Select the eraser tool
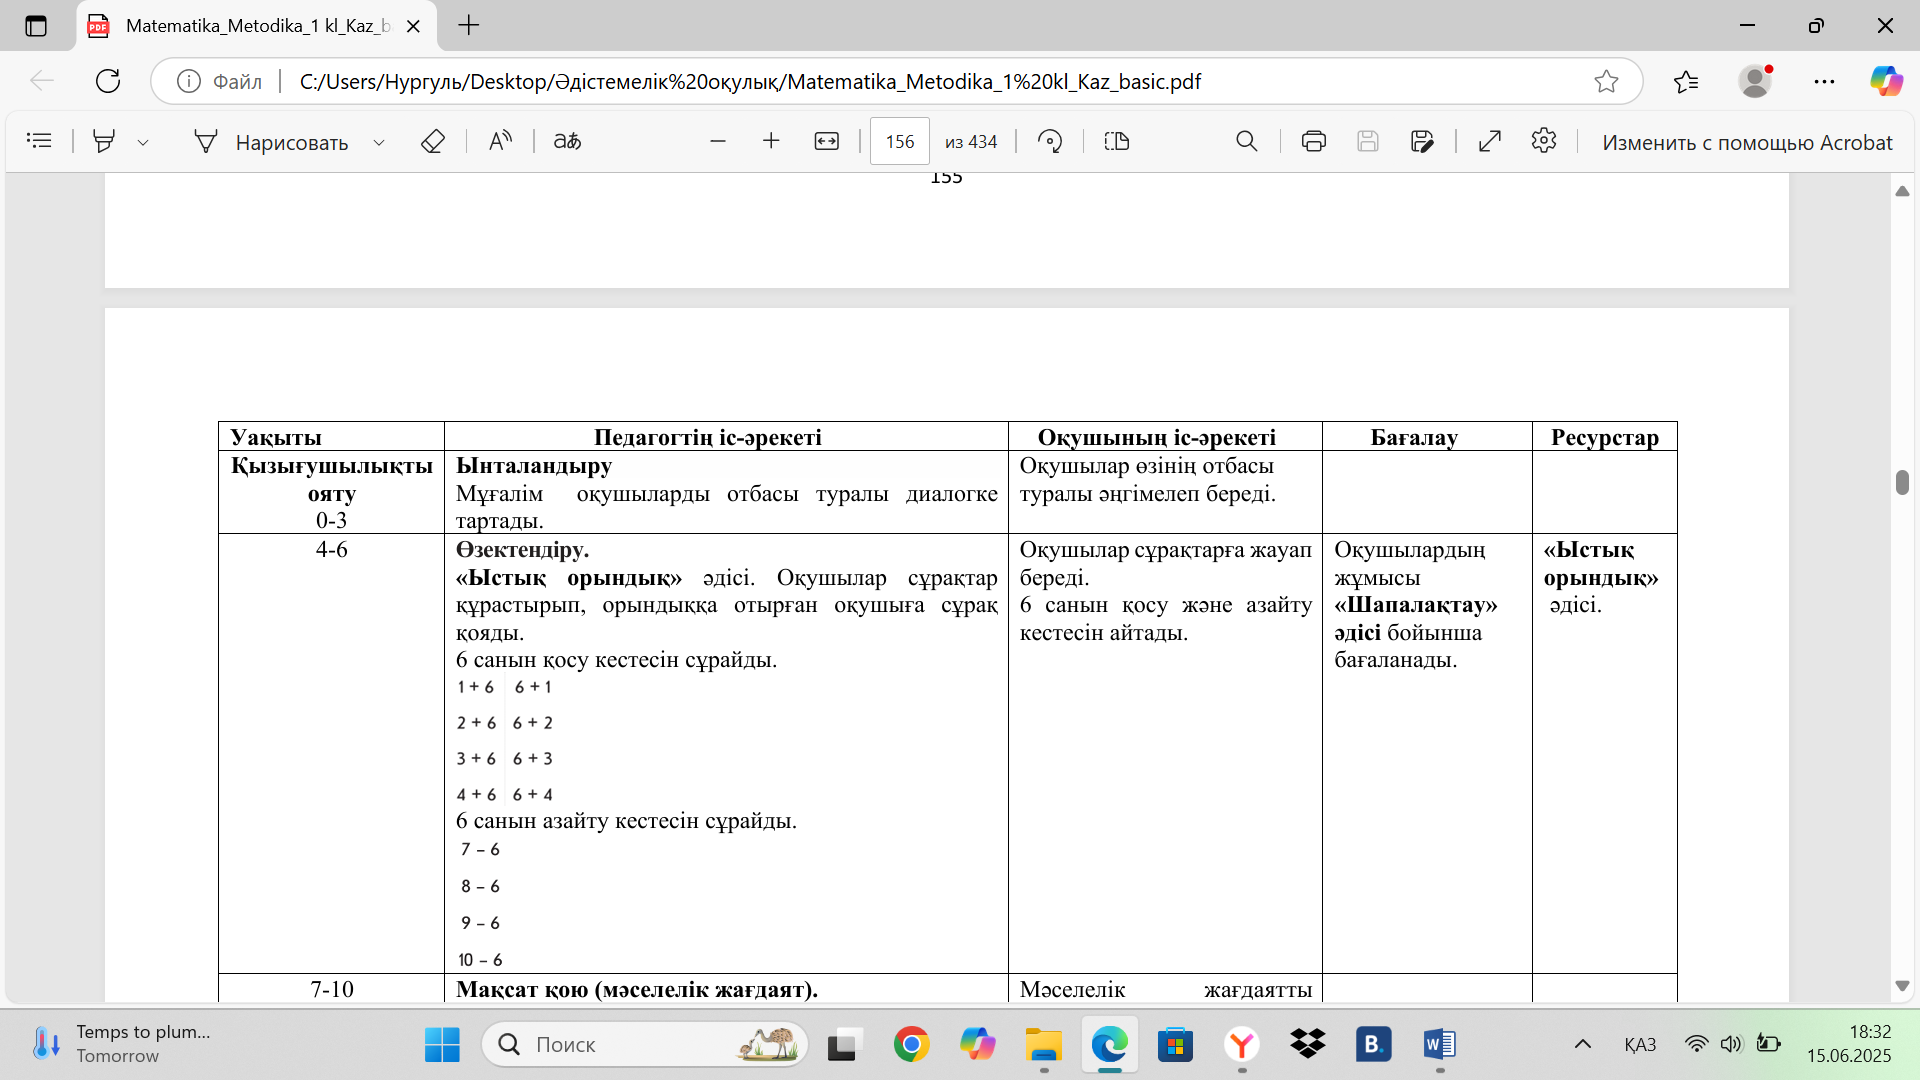 point(432,141)
